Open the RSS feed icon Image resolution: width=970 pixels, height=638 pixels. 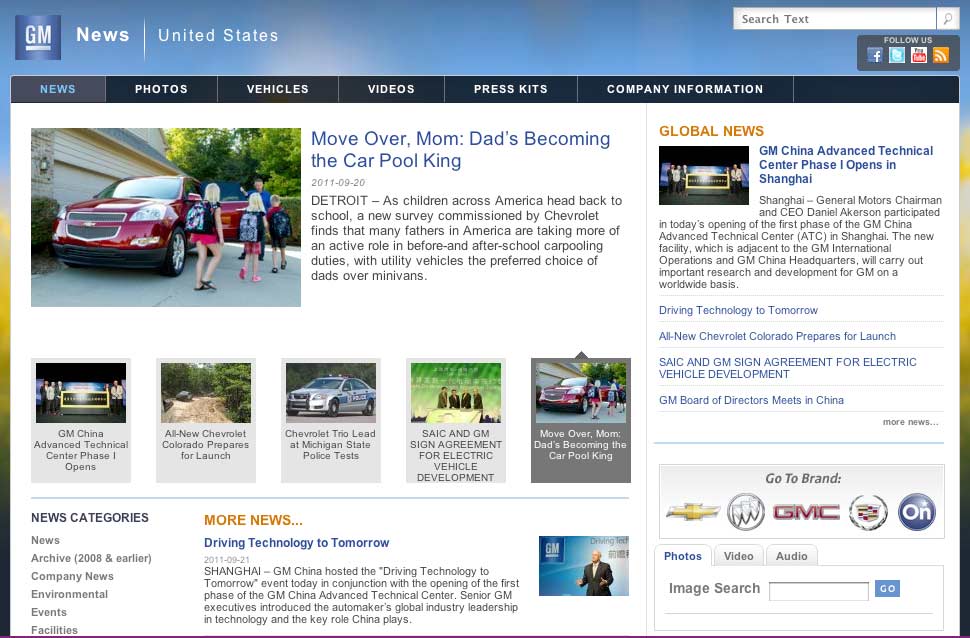click(x=940, y=55)
